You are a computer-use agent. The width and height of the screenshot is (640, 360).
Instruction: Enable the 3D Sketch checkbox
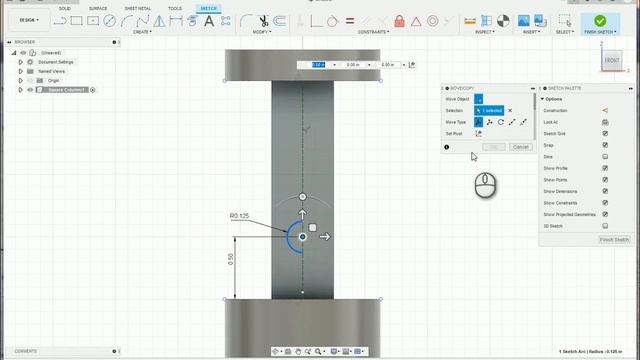[x=605, y=226]
